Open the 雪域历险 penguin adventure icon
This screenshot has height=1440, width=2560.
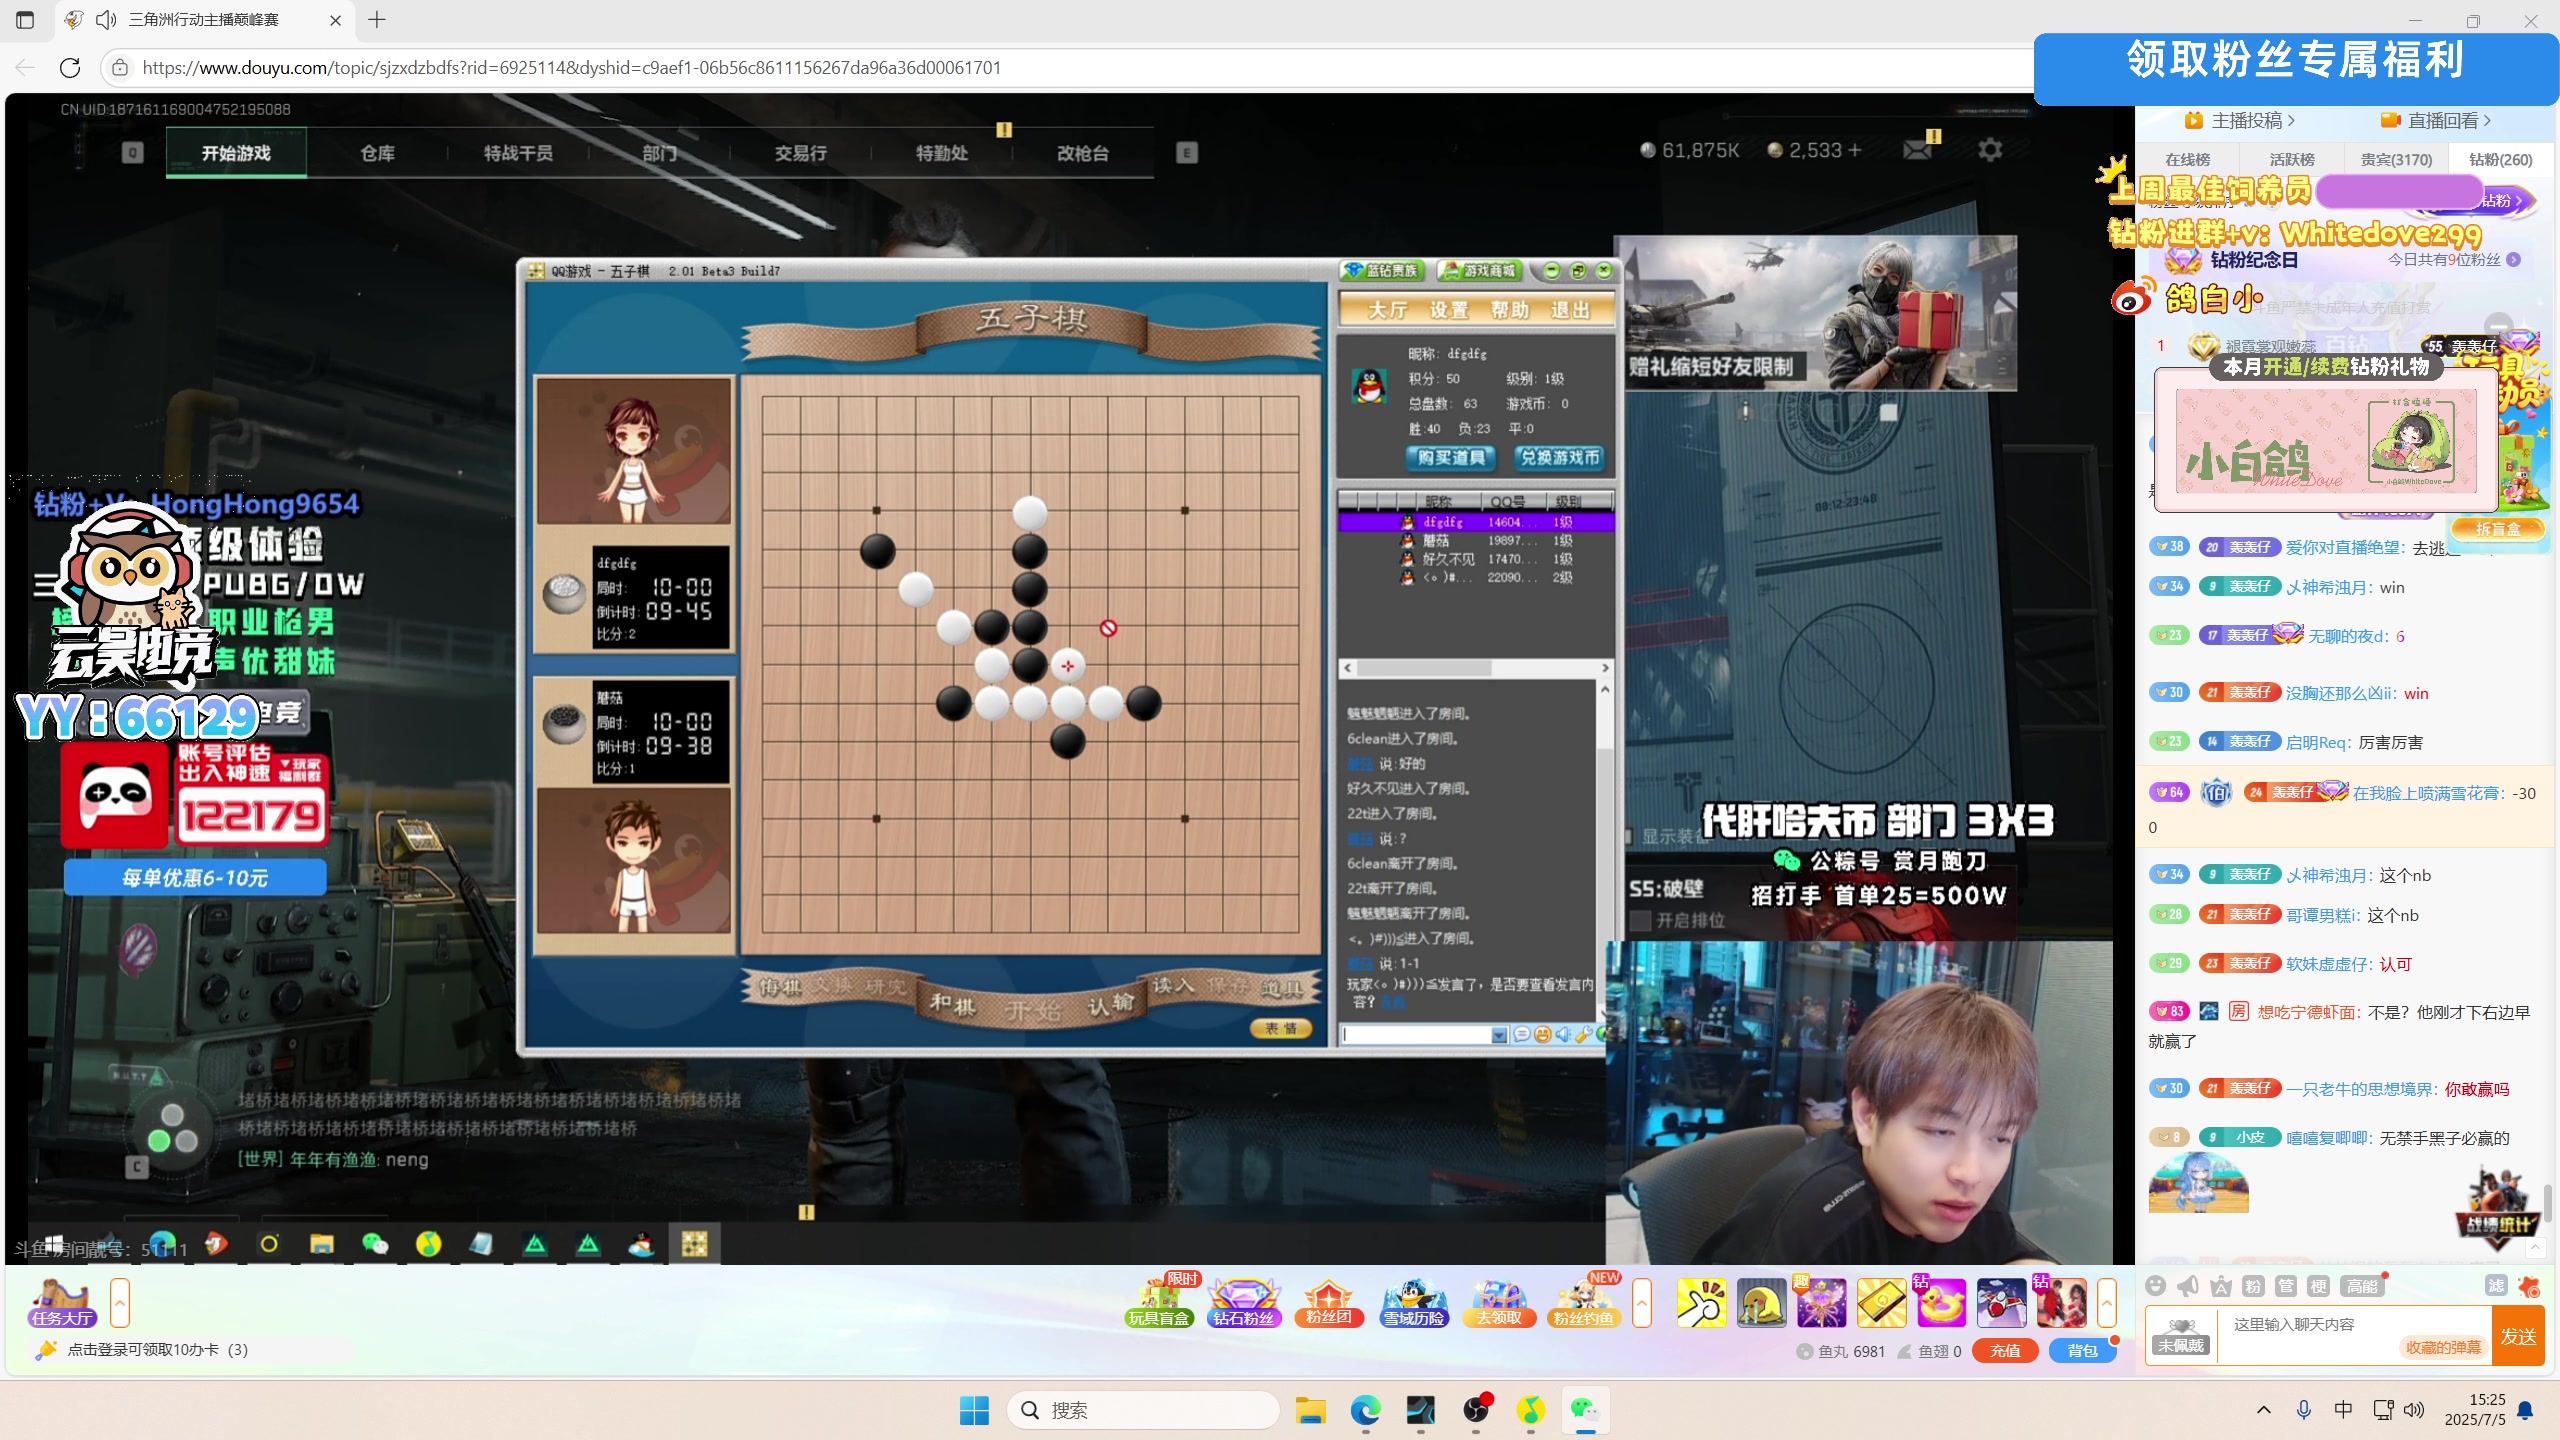[x=1413, y=1302]
